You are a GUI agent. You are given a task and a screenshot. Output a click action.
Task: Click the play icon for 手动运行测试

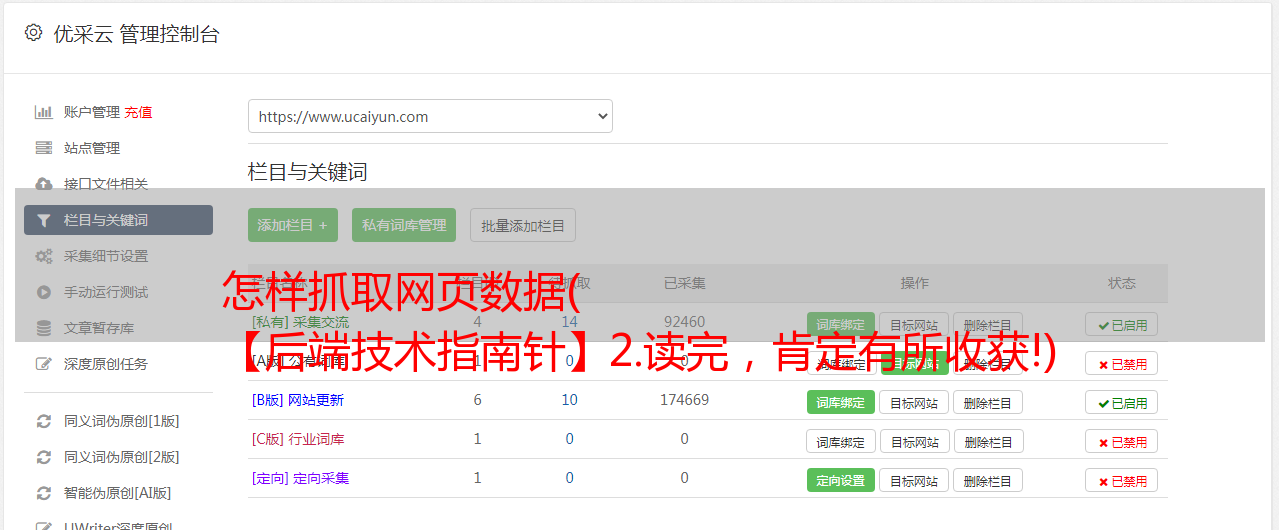coord(43,292)
